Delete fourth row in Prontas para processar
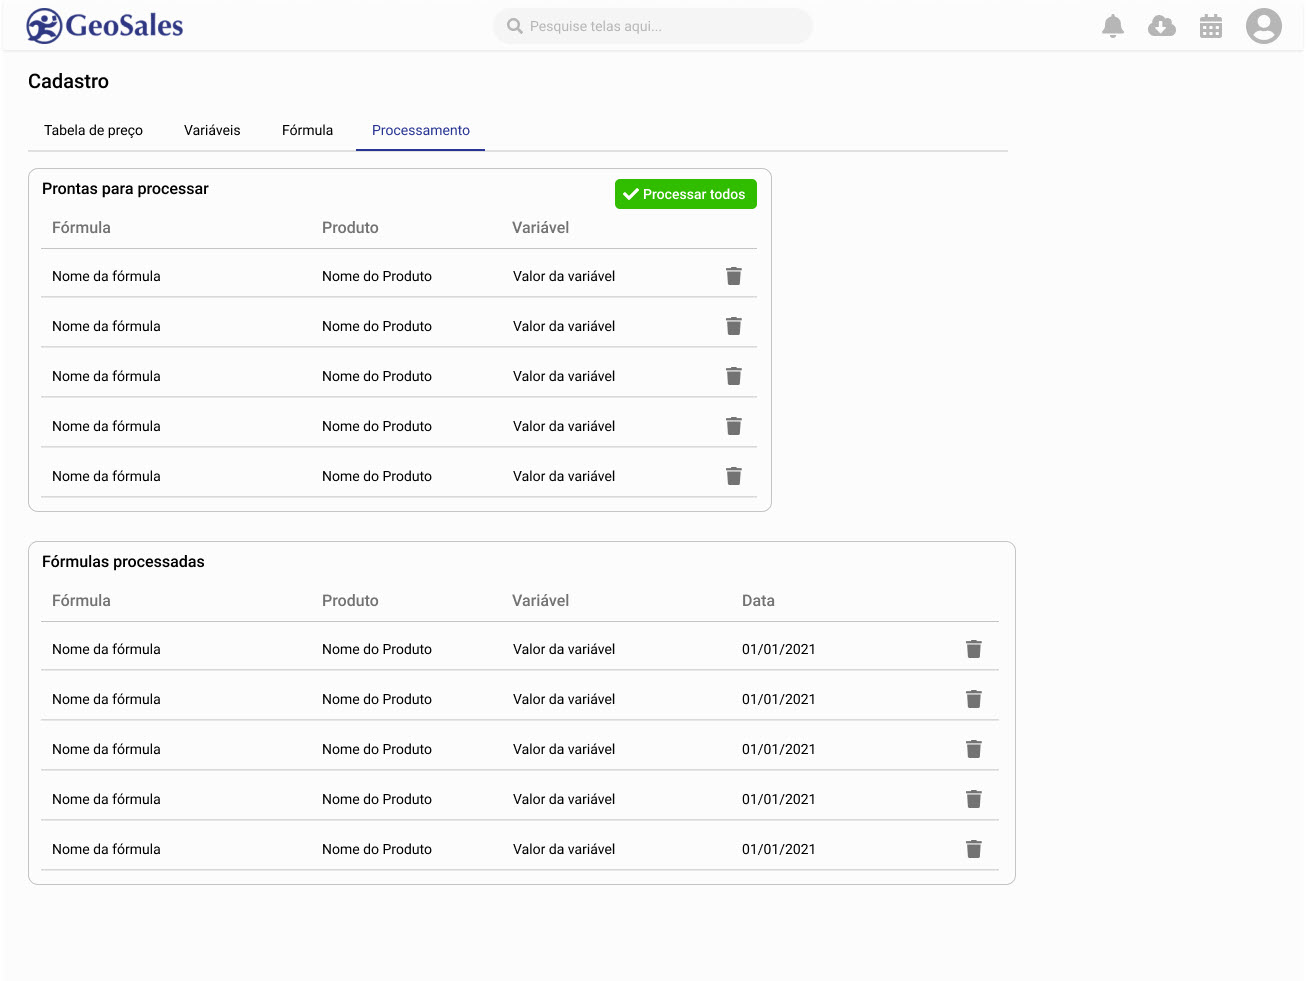 point(734,426)
